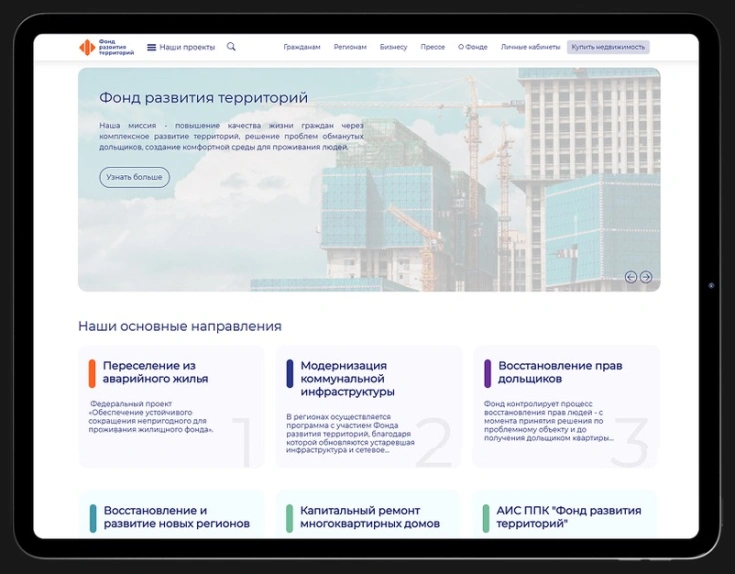735x574 pixels.
Task: Click the banner heading Фонд развития территорий
Action: click(203, 98)
